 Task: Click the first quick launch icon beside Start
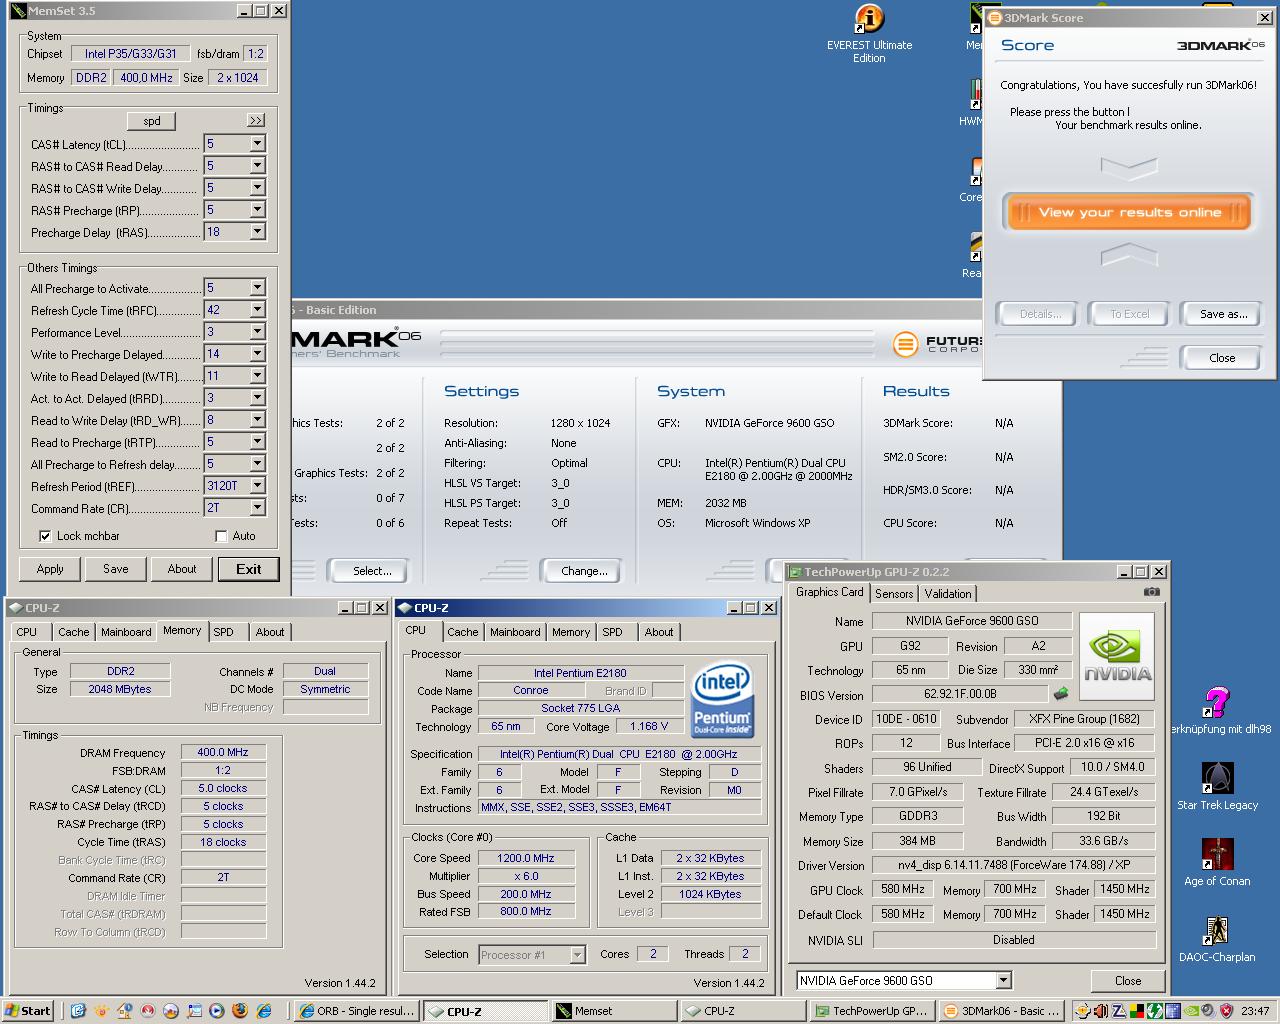coord(78,1011)
